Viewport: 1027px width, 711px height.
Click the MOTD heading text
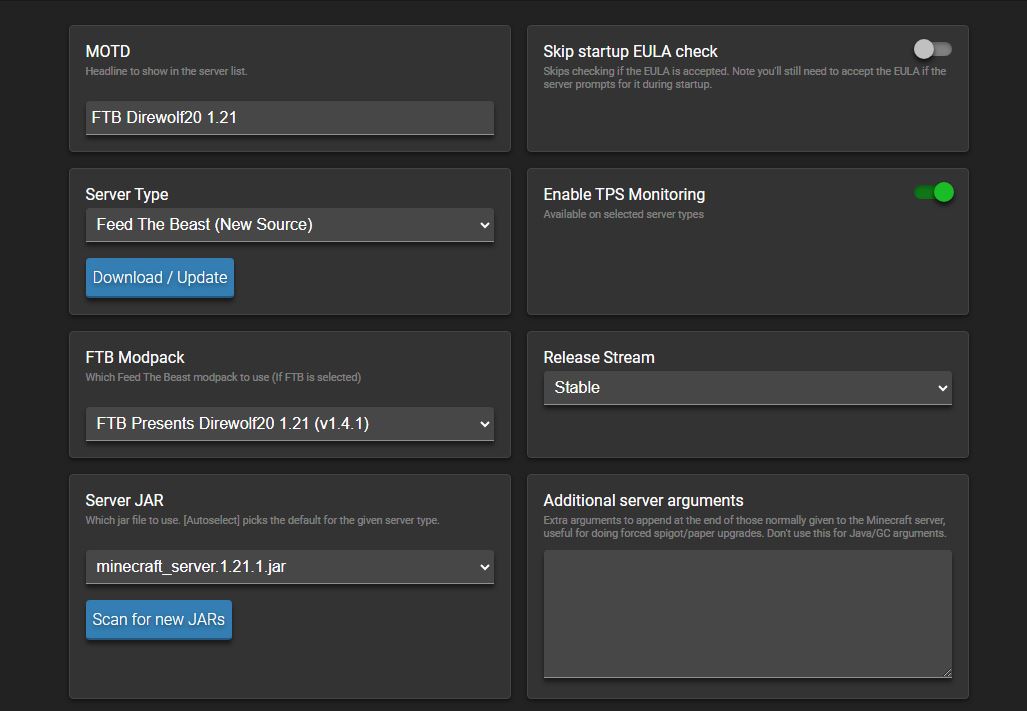click(x=108, y=51)
